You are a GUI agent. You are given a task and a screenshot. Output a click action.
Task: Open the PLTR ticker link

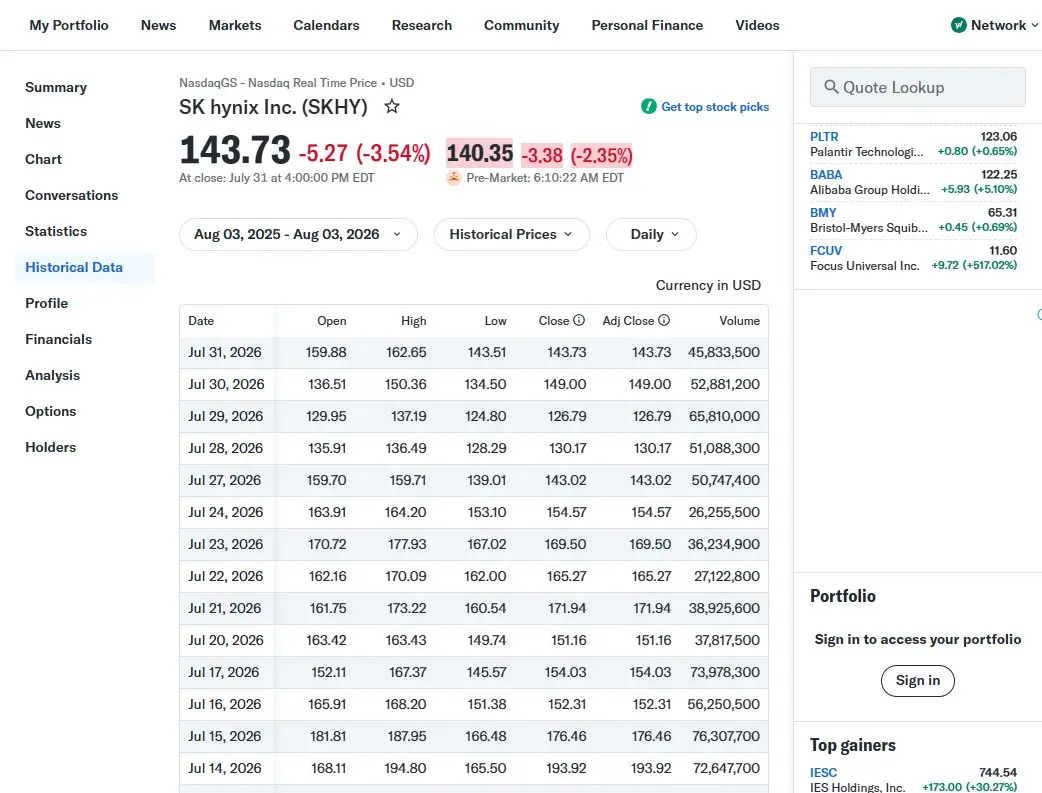coord(824,136)
